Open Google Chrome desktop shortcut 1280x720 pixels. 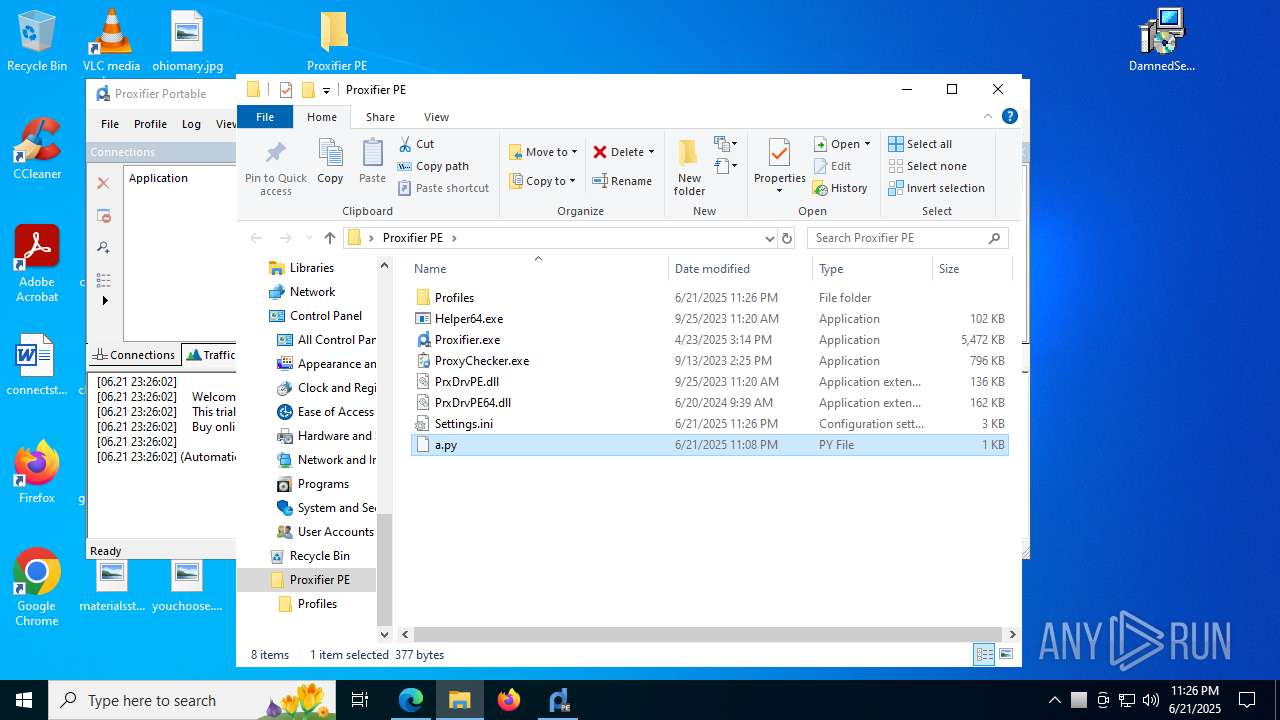(37, 588)
